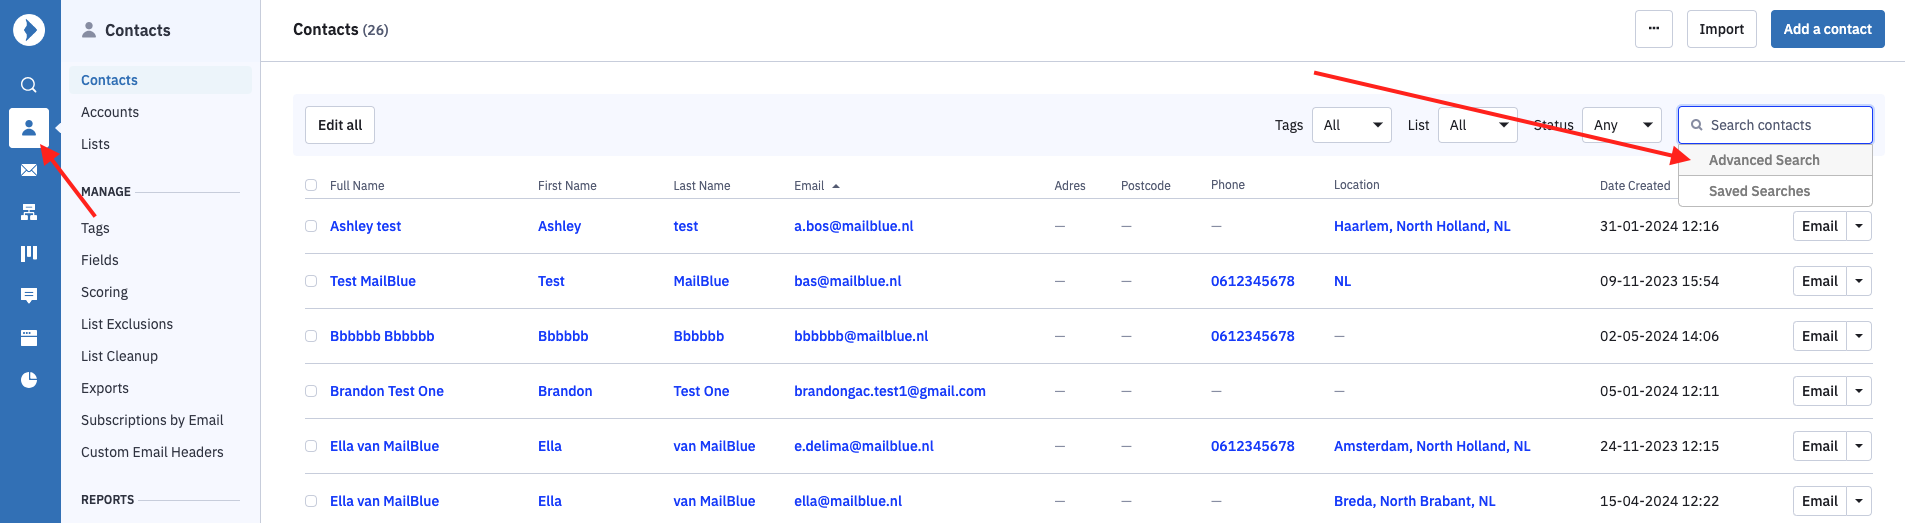Viewport: 1905px width, 523px height.
Task: Open Subscriptions by Email menu item
Action: [x=152, y=420]
